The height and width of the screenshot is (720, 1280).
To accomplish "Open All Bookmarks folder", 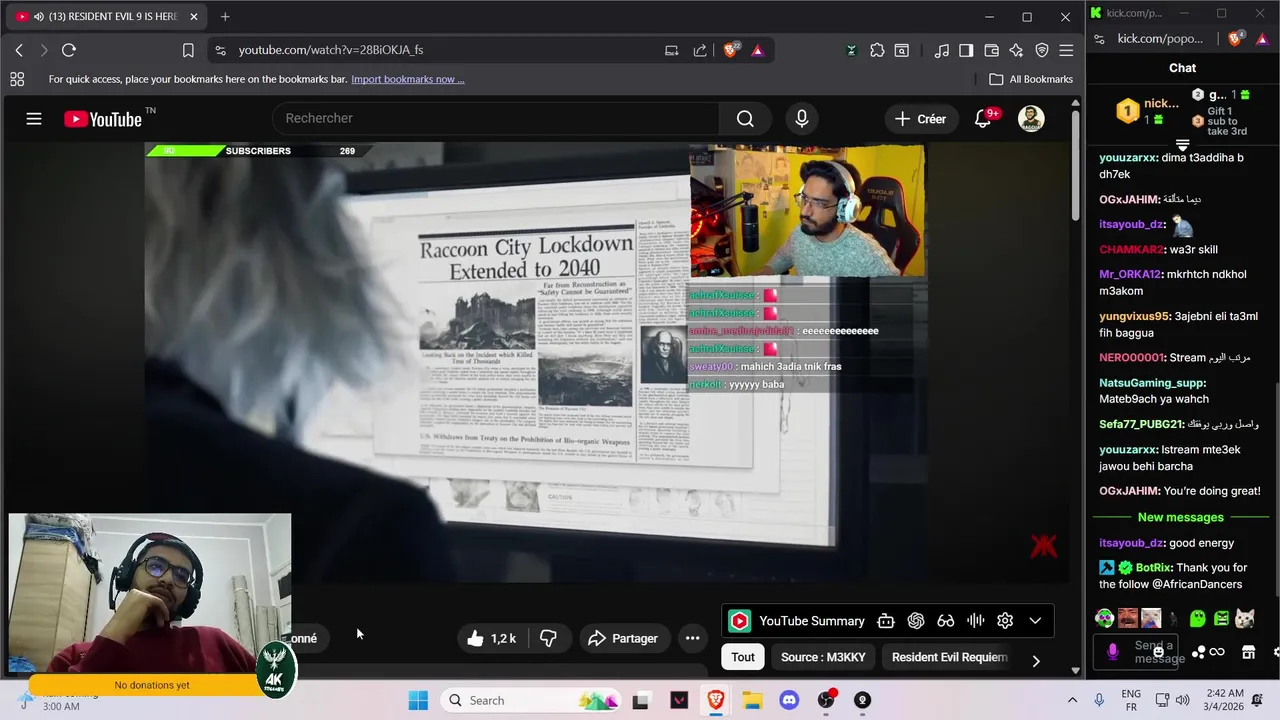I will pos(1030,79).
